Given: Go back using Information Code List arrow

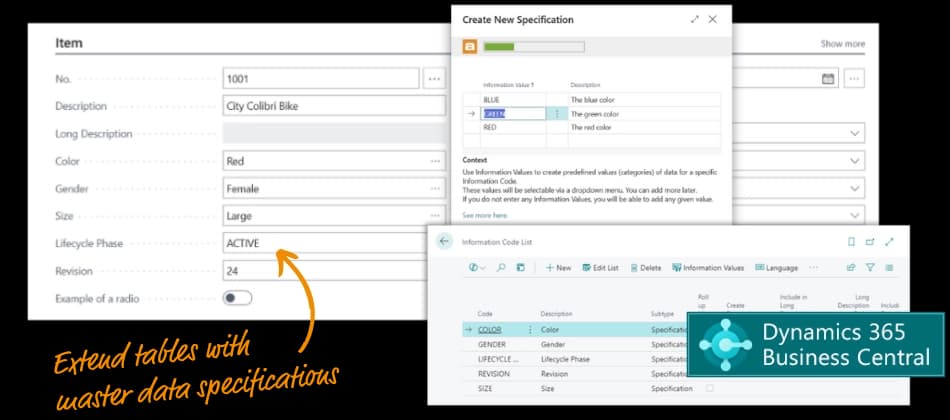Looking at the screenshot, I should (444, 241).
